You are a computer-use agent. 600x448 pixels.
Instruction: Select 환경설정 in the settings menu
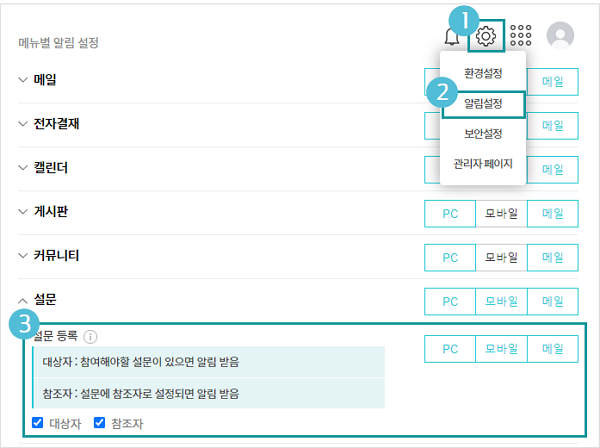(483, 73)
